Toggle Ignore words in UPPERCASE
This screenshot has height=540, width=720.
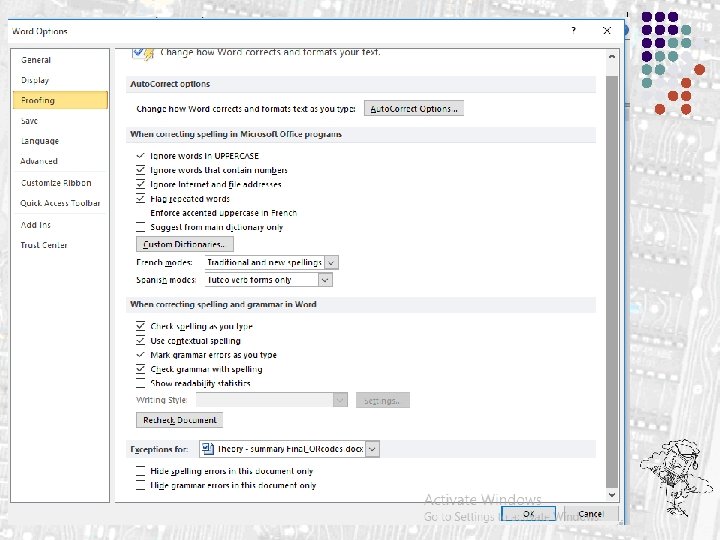tap(141, 156)
